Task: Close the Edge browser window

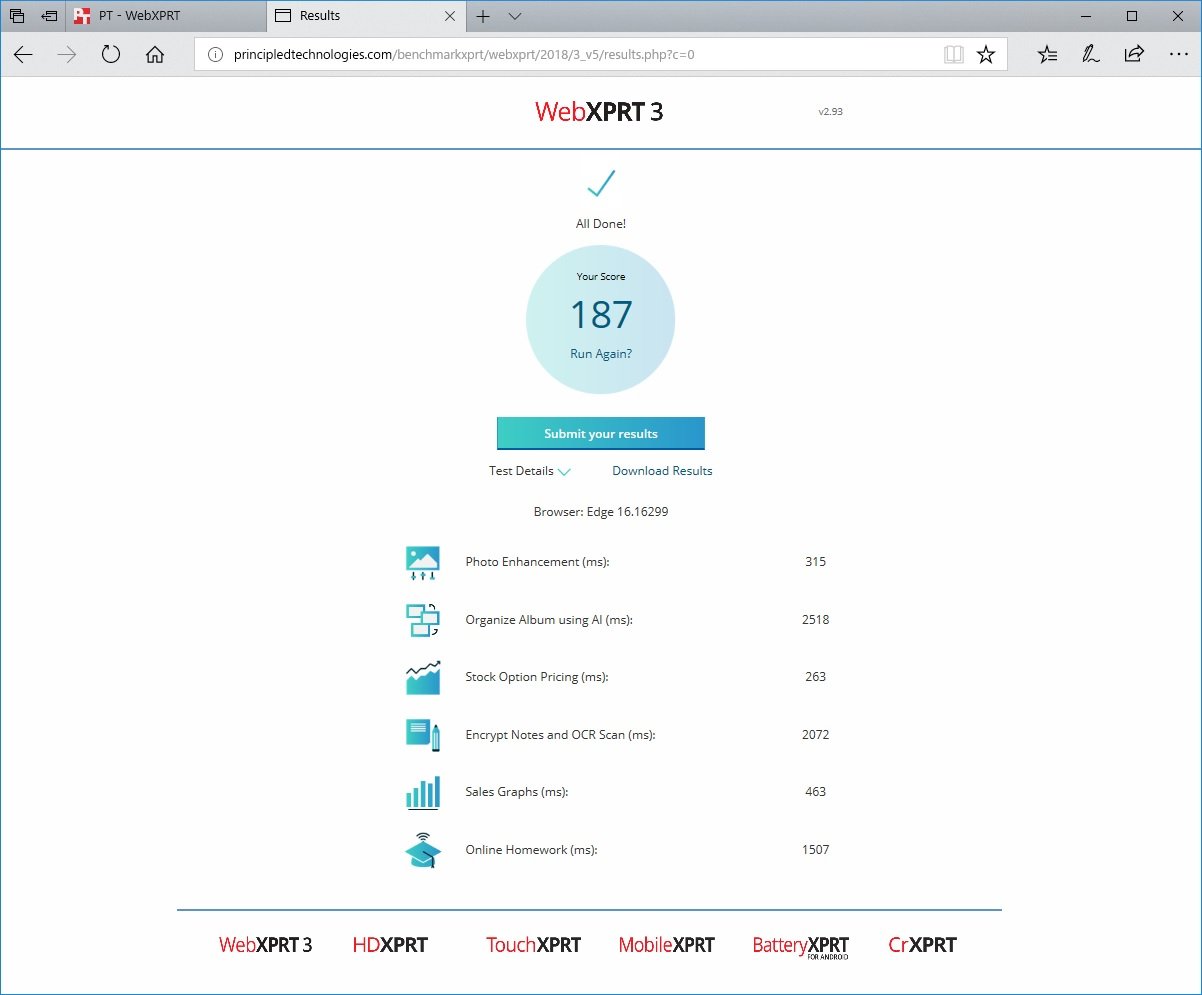Action: pyautogui.click(x=1178, y=16)
